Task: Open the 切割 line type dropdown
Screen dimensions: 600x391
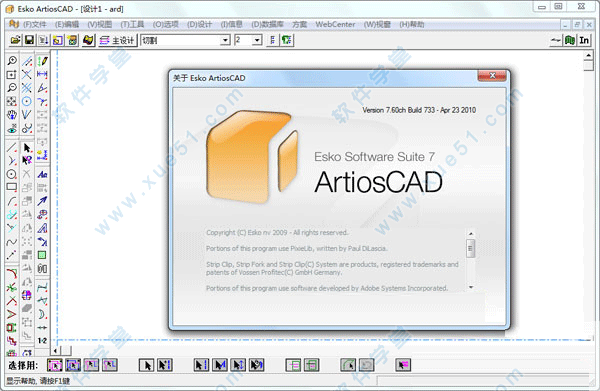Action: pyautogui.click(x=225, y=40)
